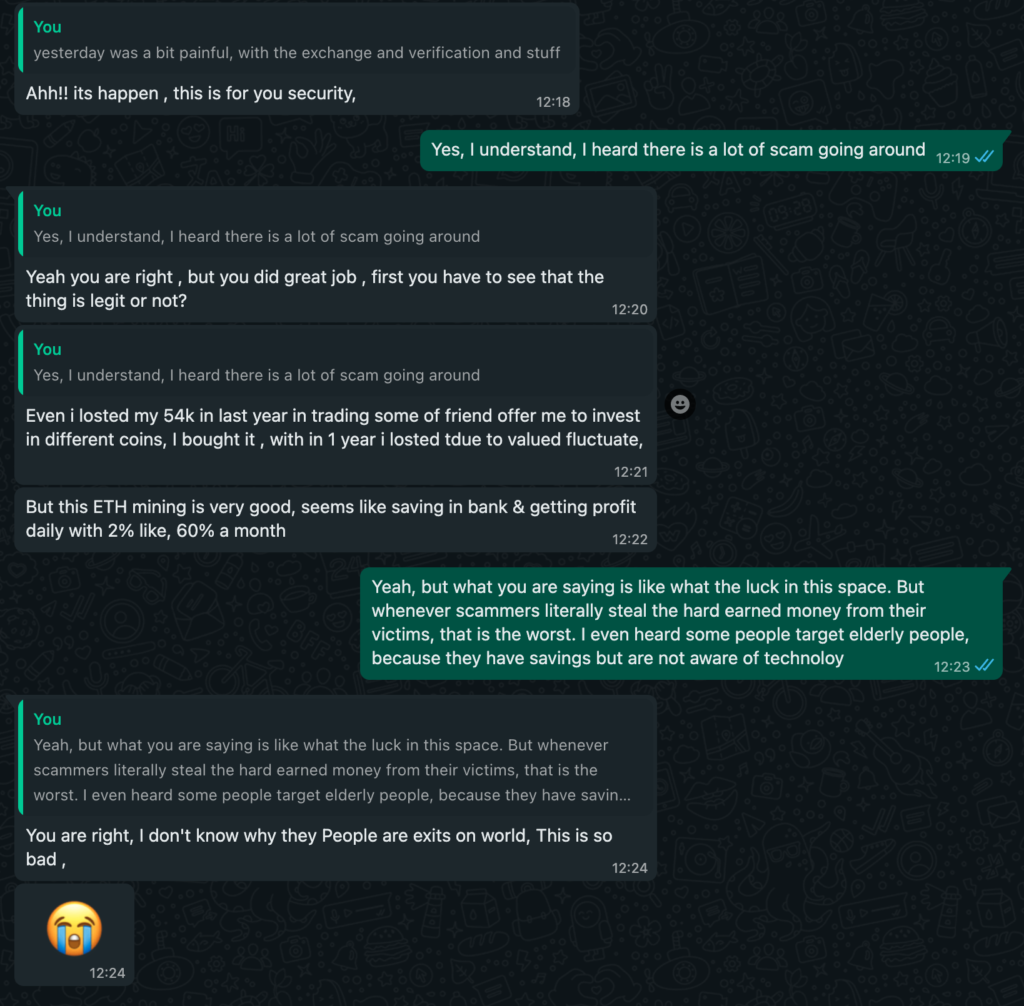This screenshot has height=1006, width=1024.
Task: Click the long green message about elderly victims
Action: click(x=681, y=623)
